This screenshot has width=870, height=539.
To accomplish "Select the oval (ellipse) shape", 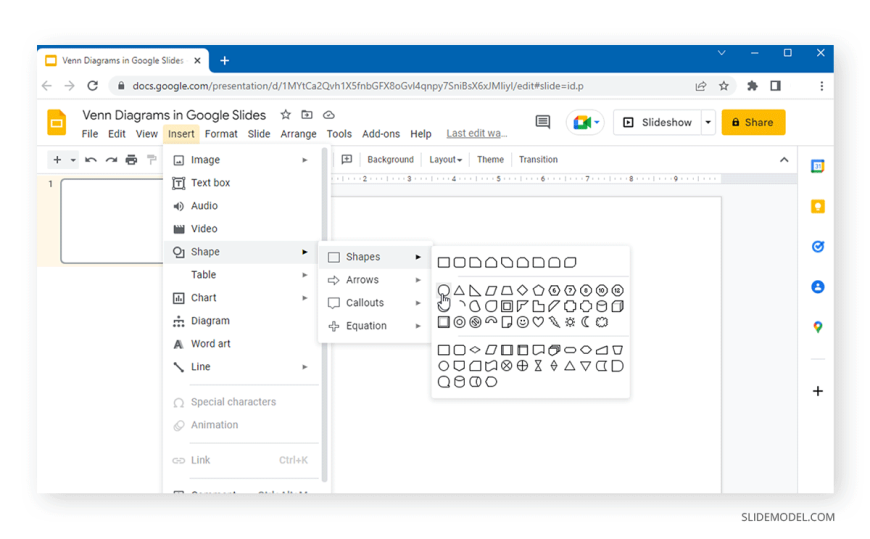I will point(443,290).
